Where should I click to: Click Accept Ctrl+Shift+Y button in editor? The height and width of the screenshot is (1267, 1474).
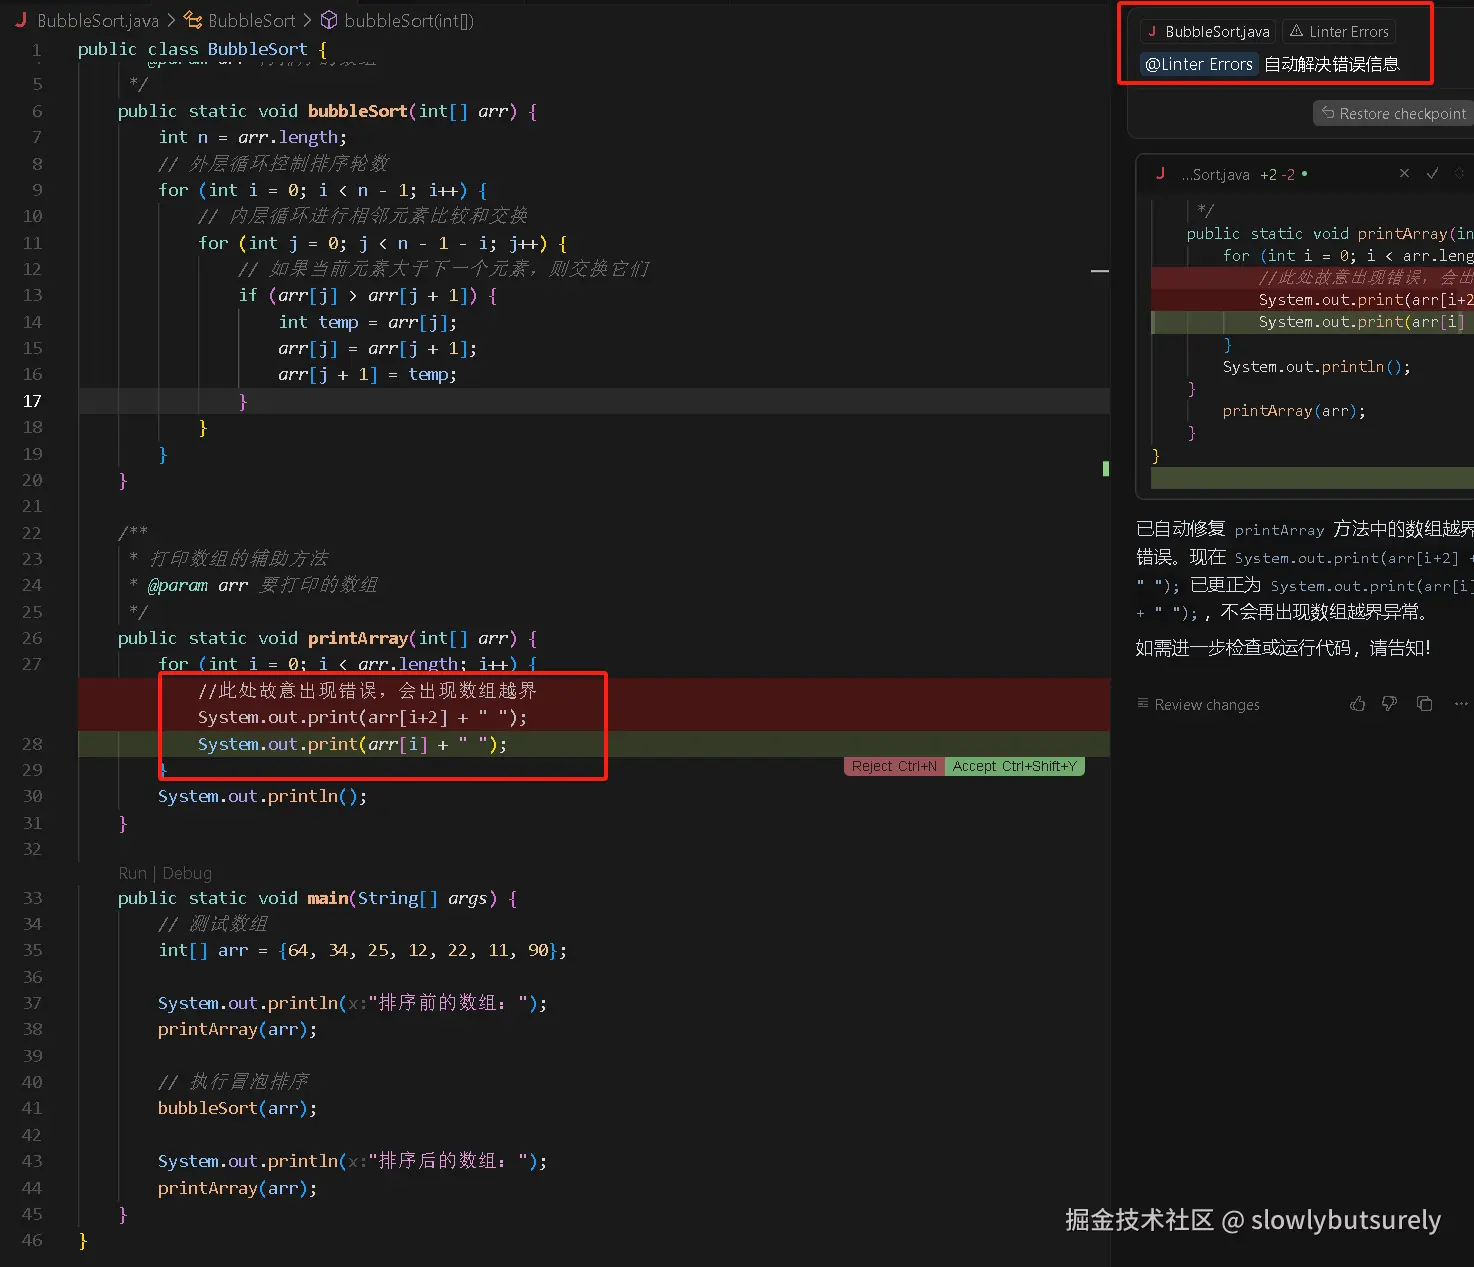[1014, 766]
